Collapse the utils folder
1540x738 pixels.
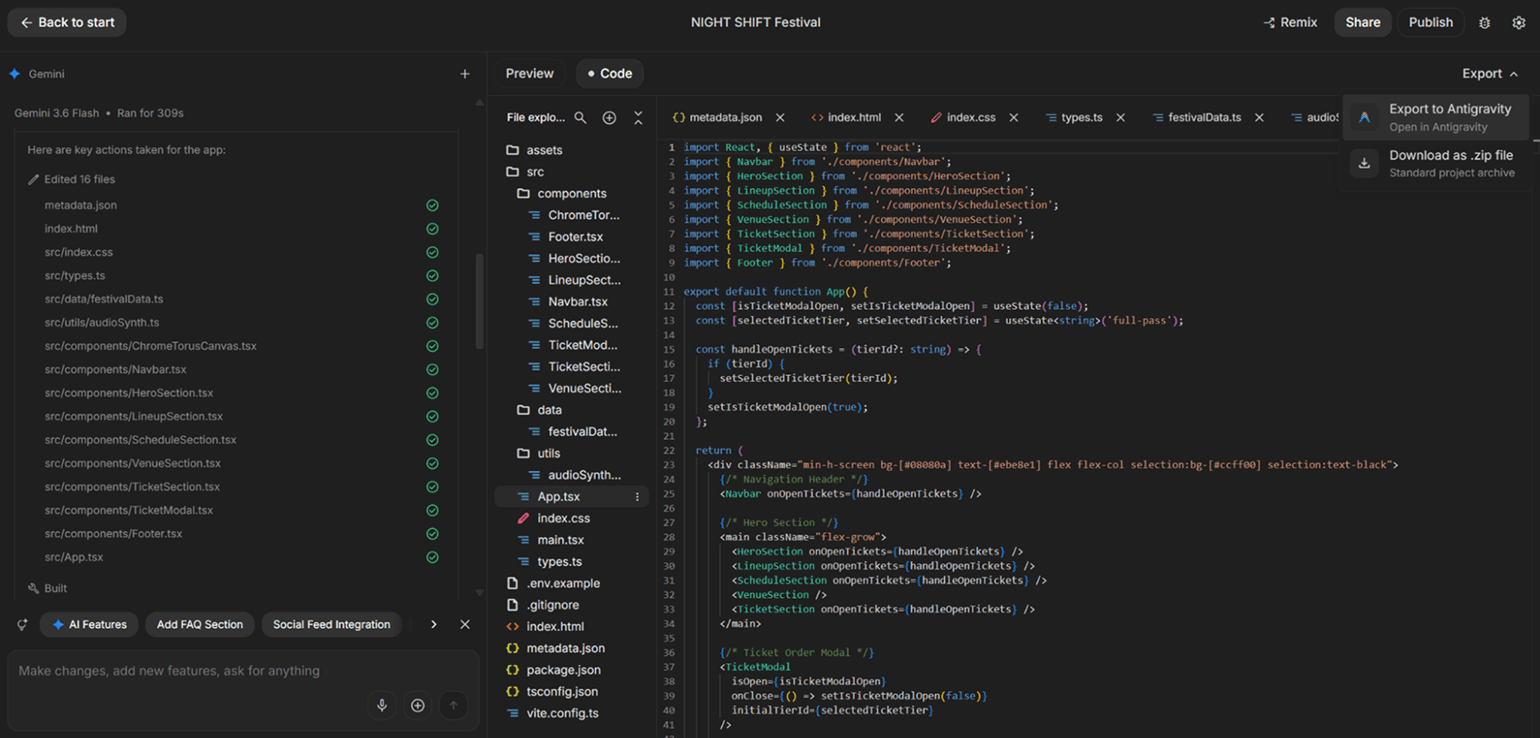pos(572,453)
